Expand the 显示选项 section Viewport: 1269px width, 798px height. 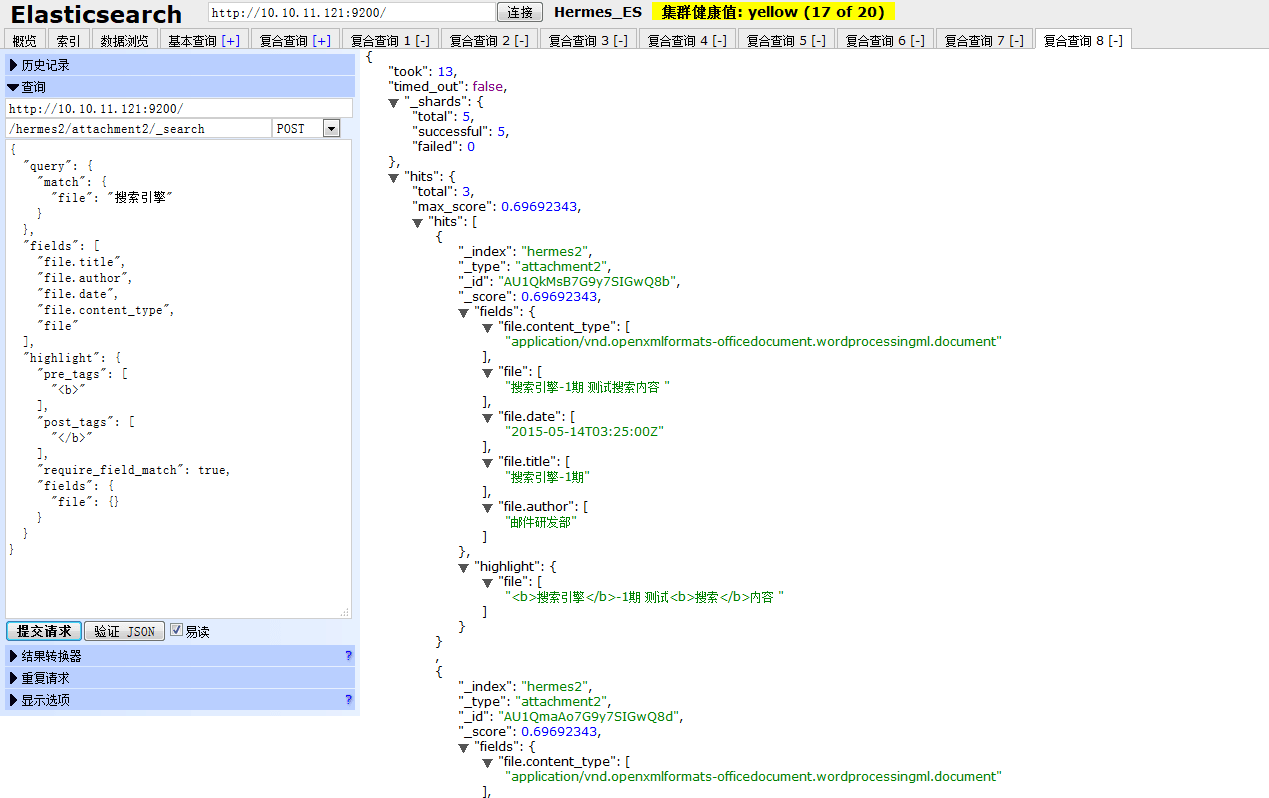tap(180, 700)
